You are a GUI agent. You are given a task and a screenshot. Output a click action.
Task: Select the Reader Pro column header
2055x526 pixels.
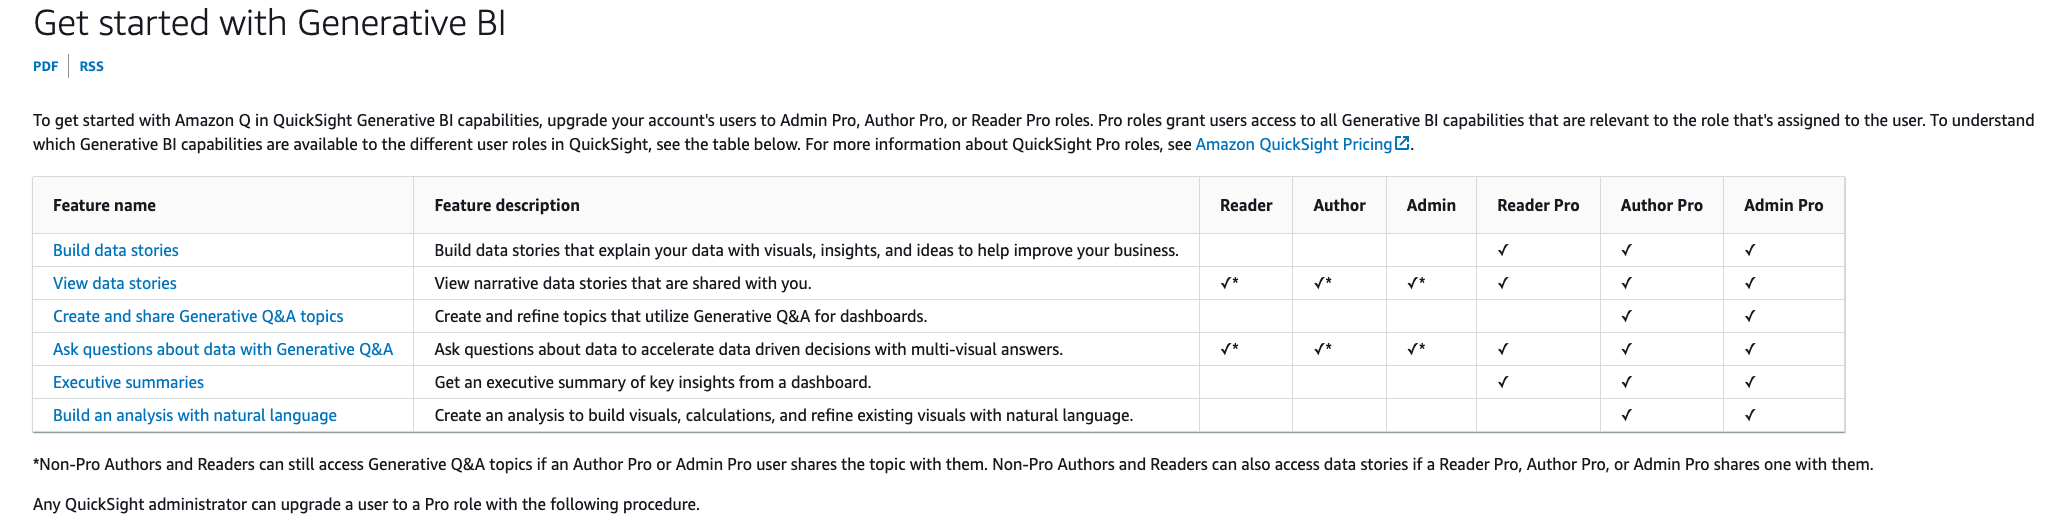(1538, 205)
